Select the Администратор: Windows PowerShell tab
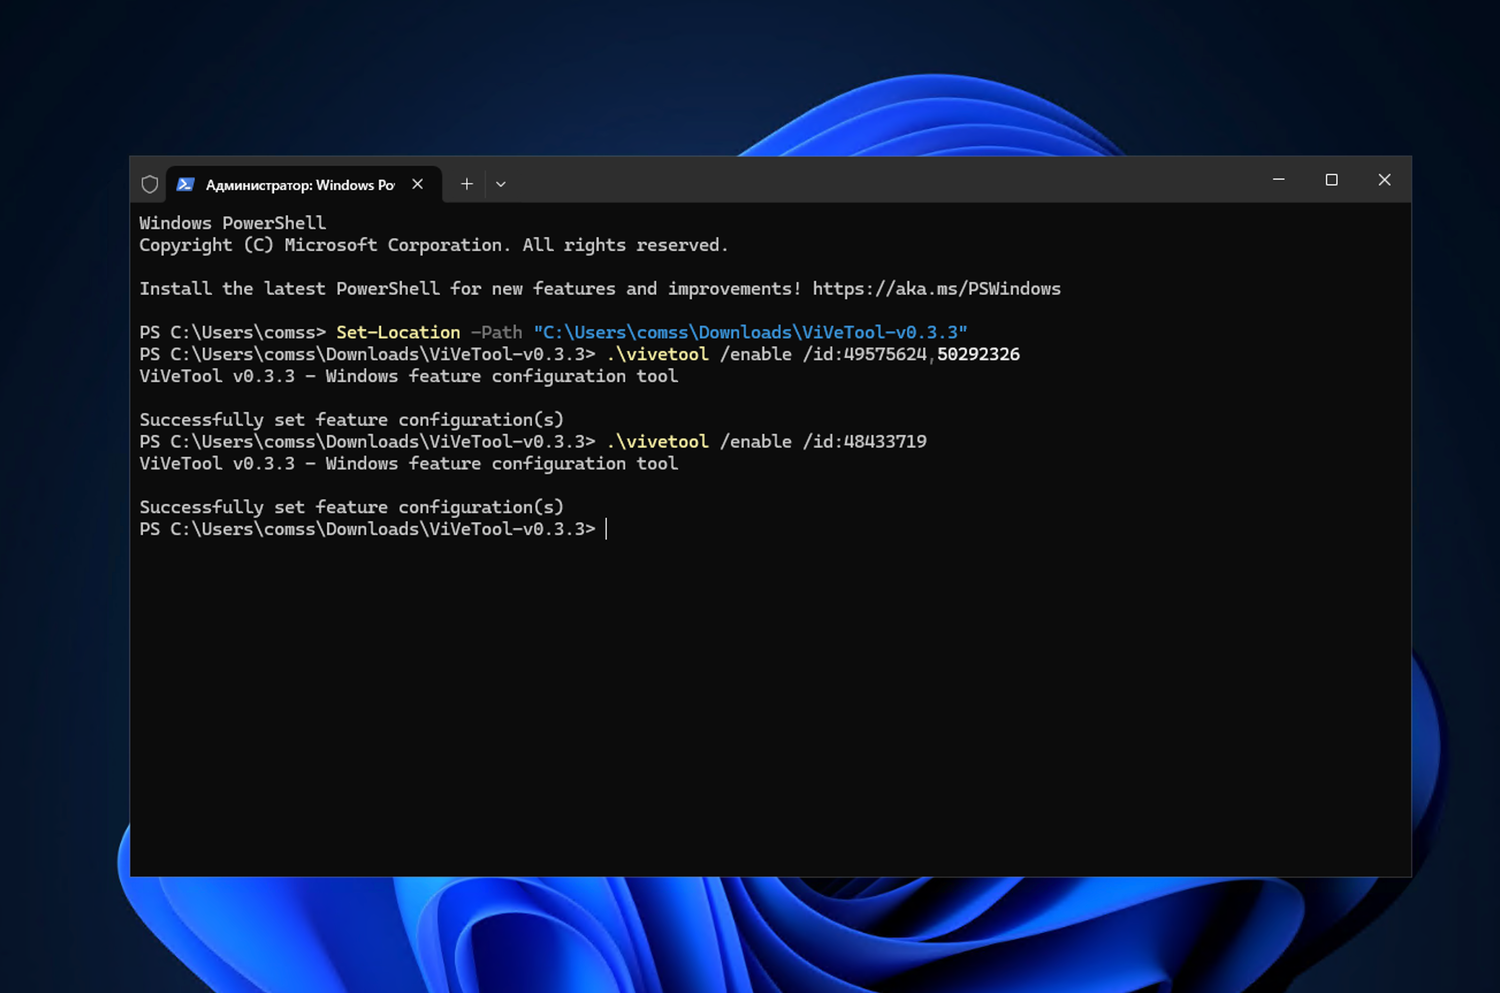The image size is (1500, 993). pyautogui.click(x=304, y=184)
